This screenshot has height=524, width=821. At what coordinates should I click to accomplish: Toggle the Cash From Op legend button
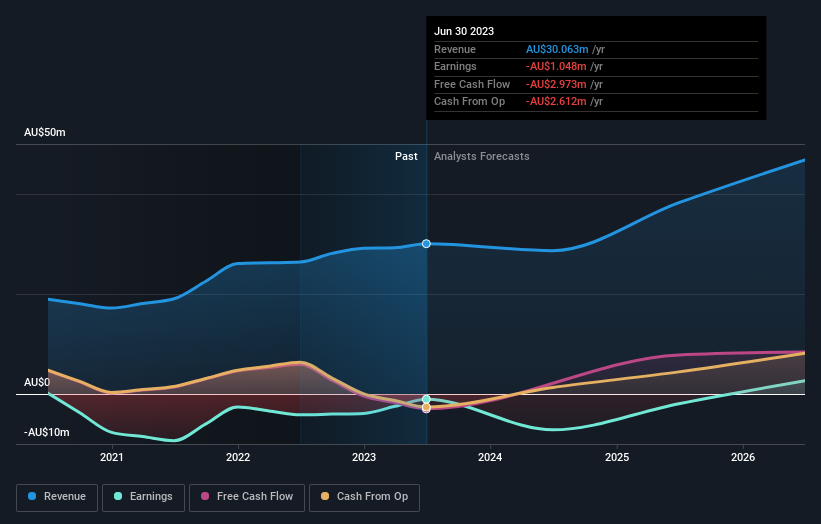[x=364, y=497]
